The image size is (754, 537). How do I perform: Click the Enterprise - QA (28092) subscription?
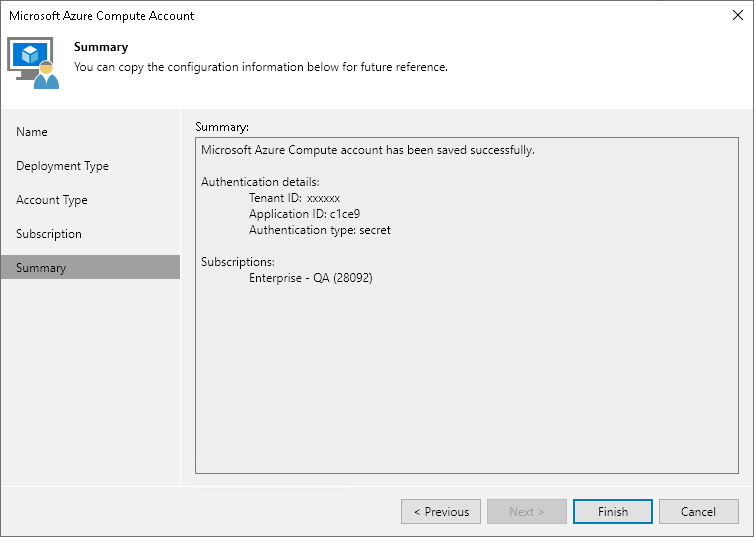pyautogui.click(x=311, y=278)
